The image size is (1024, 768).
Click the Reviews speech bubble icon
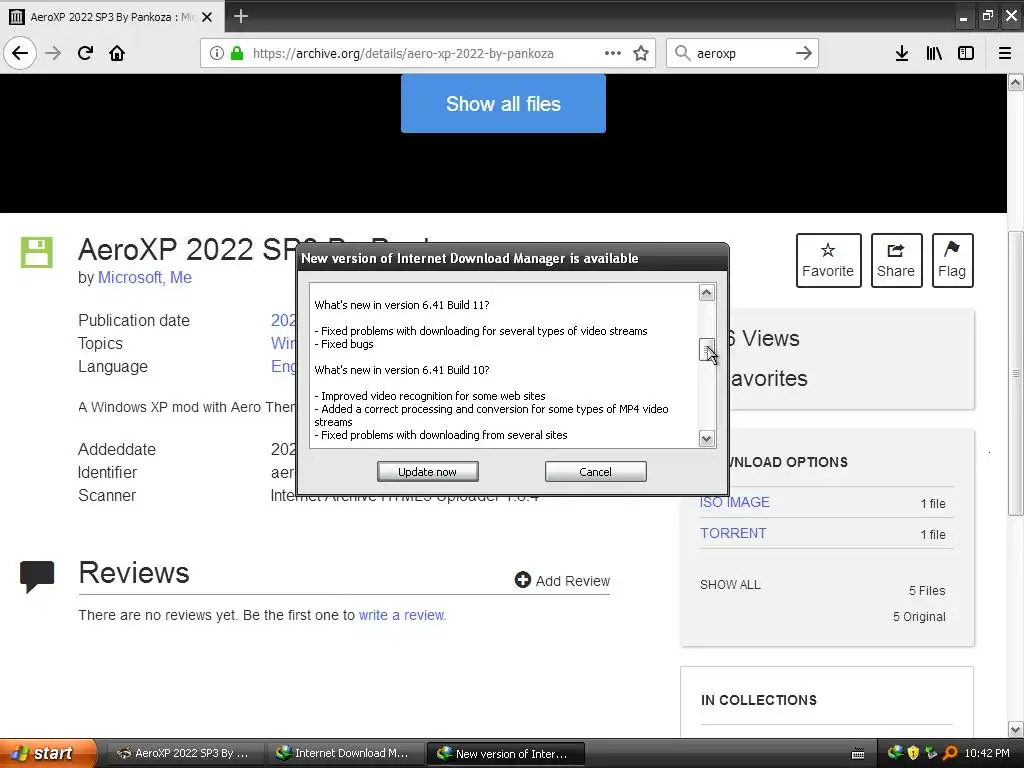click(37, 576)
